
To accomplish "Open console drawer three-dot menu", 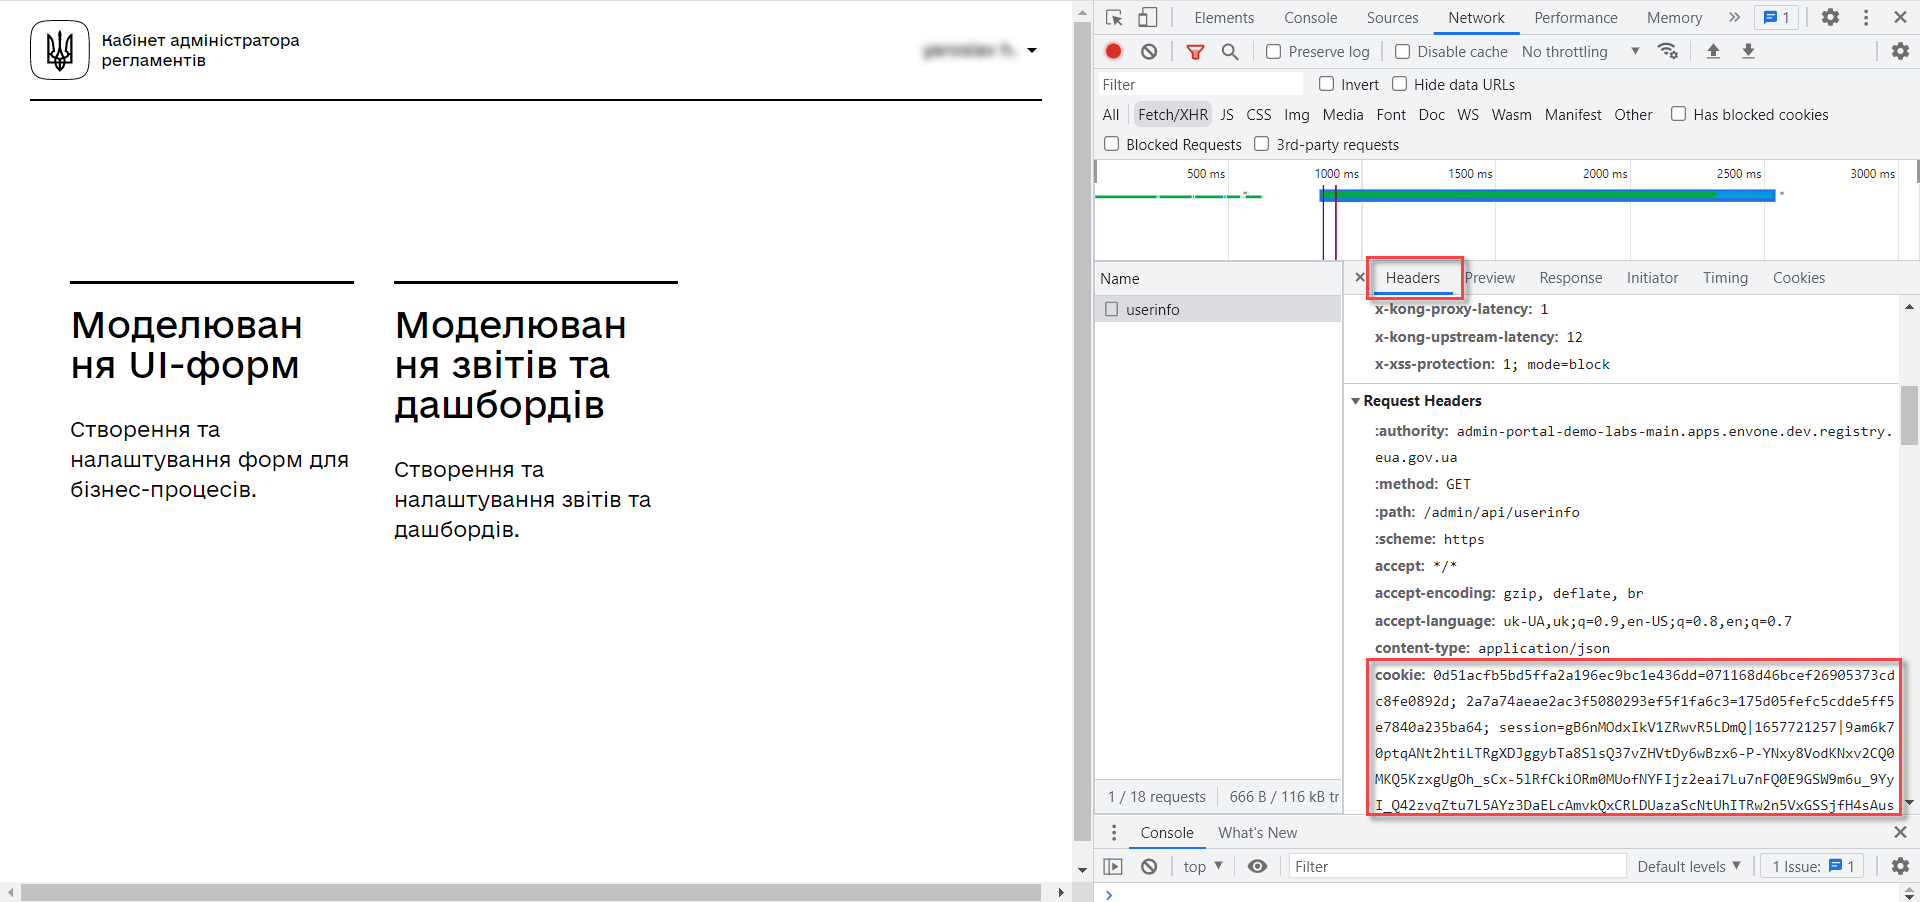I will pos(1114,832).
